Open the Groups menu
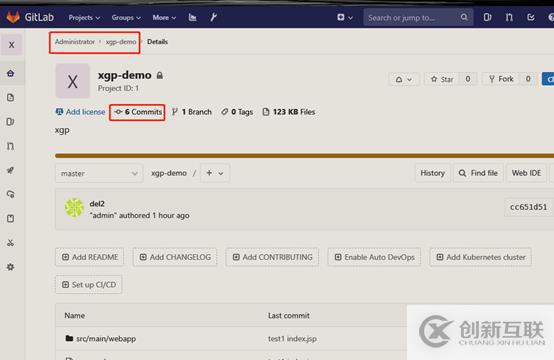 126,17
